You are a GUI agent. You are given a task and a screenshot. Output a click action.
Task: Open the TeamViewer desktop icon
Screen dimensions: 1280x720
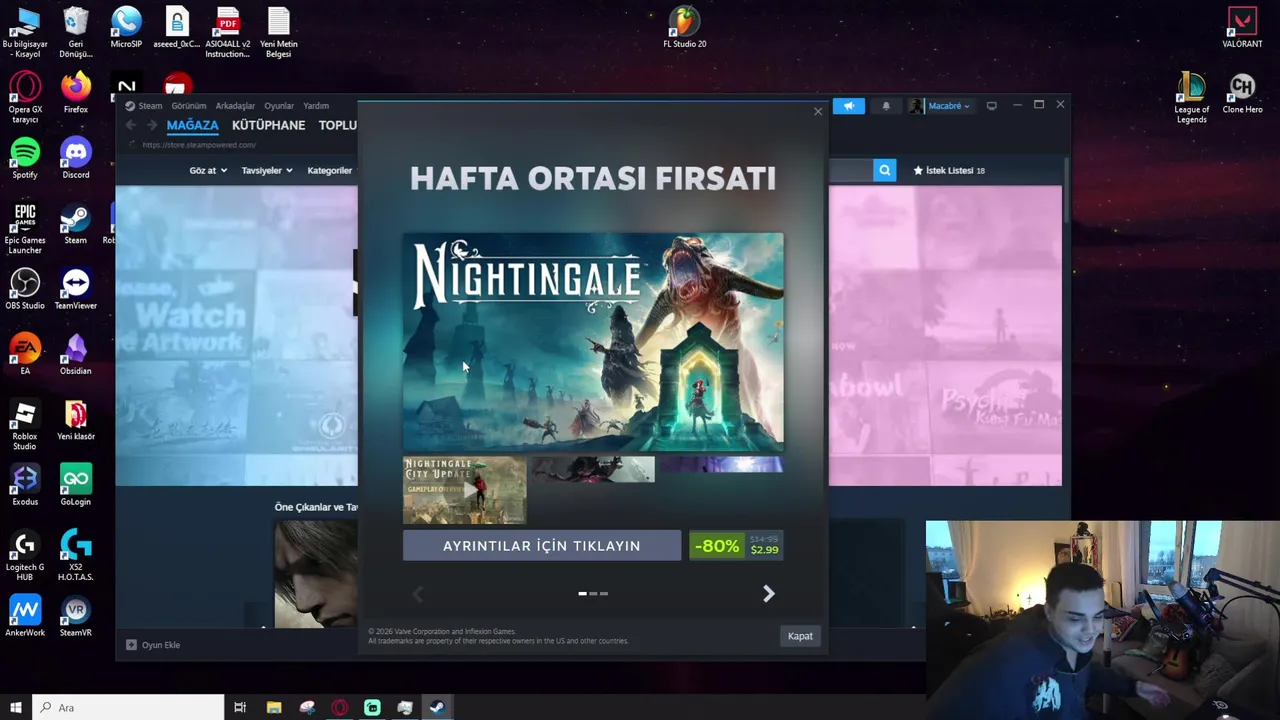(75, 289)
